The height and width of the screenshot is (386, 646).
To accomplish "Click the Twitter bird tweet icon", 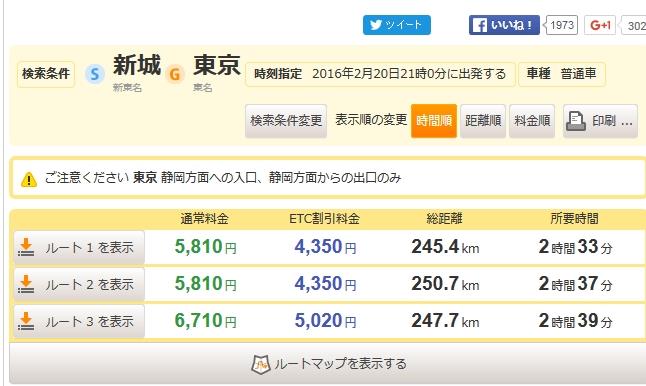I will tap(376, 25).
